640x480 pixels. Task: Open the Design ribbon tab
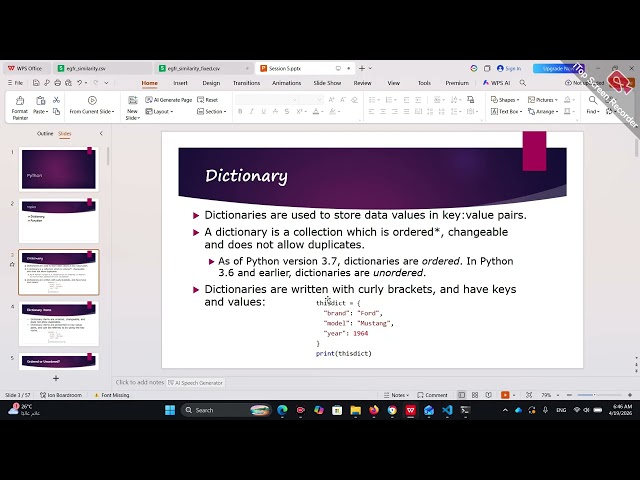[211, 83]
